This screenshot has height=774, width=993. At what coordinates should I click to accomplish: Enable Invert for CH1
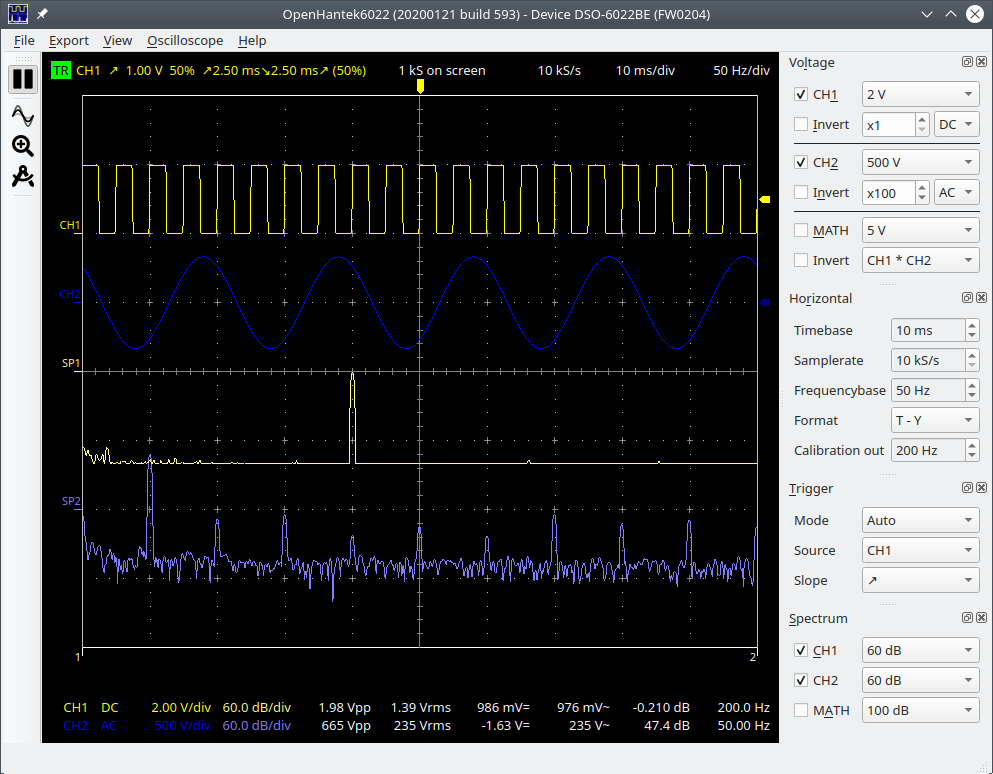[801, 124]
